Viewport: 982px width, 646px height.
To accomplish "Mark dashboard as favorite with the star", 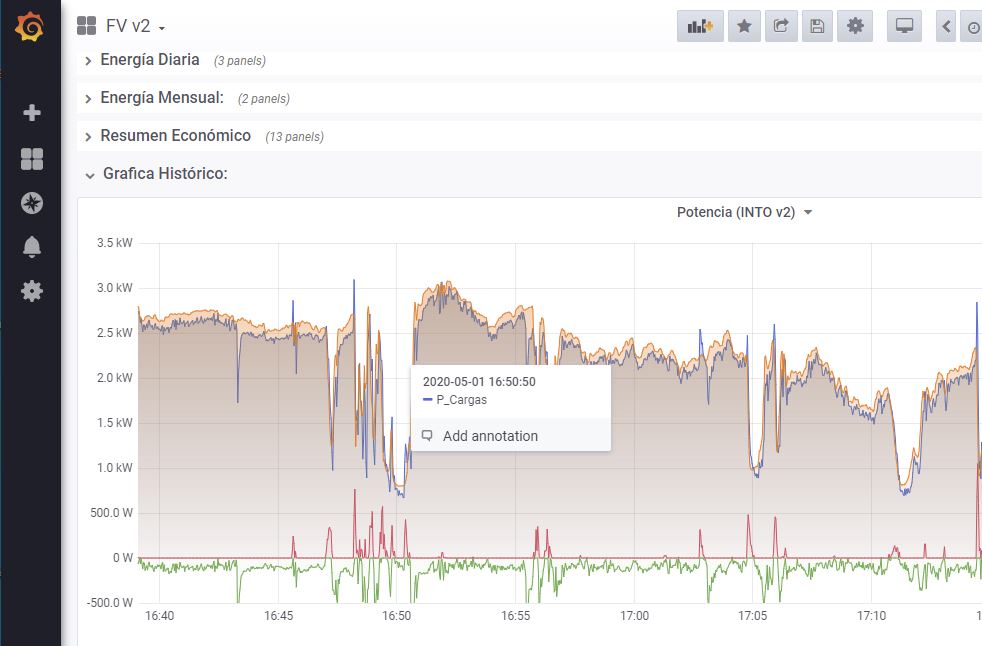I will (x=744, y=26).
